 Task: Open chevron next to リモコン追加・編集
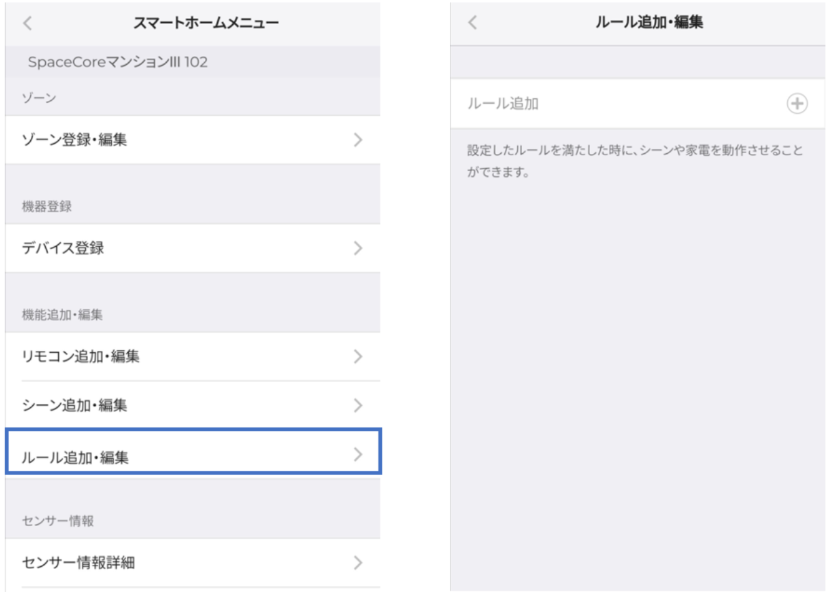(x=358, y=356)
